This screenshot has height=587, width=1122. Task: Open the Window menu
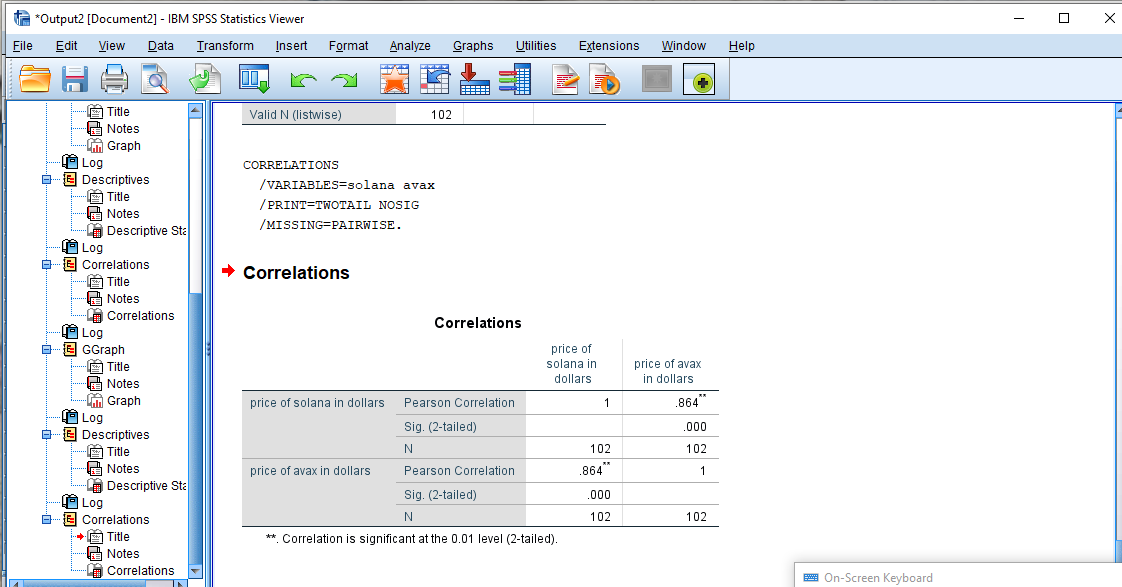[x=683, y=46]
